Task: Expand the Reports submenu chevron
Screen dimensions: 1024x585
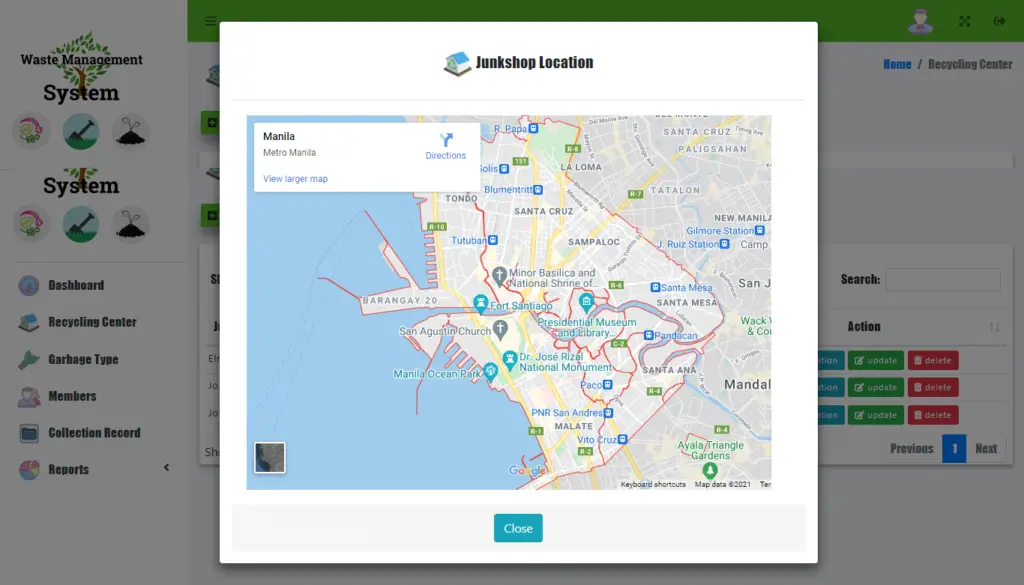Action: [166, 468]
